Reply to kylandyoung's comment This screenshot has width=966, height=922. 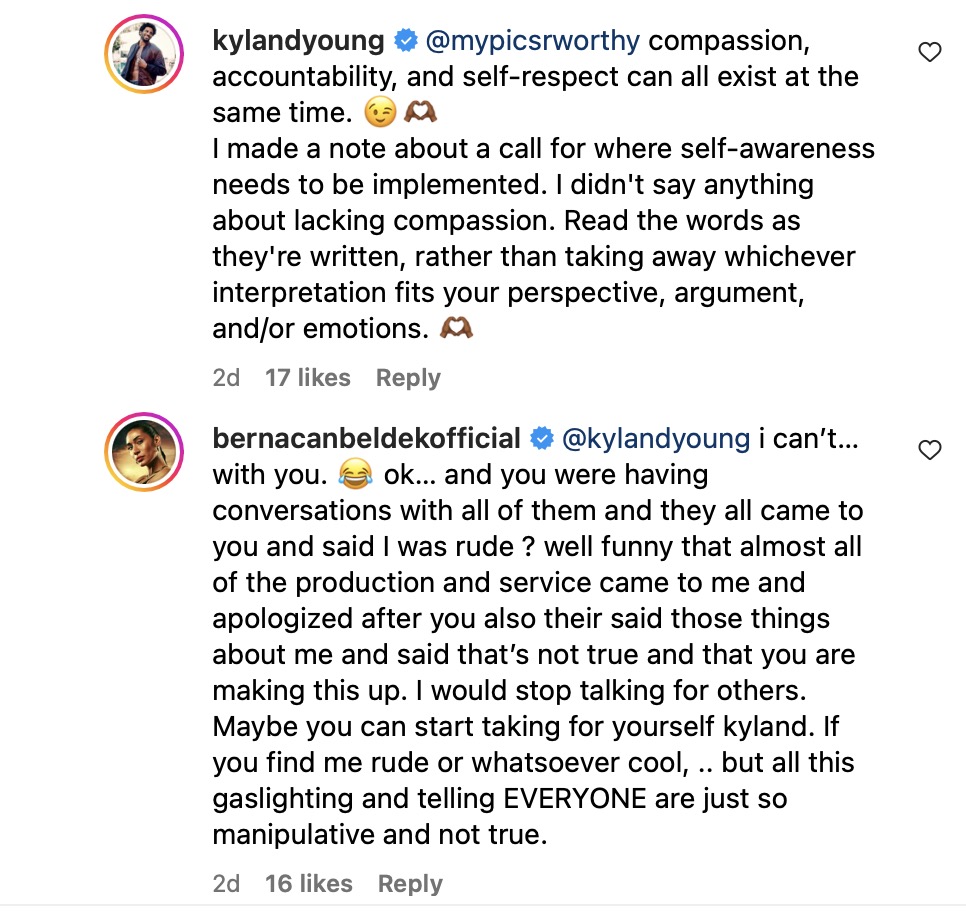(x=408, y=378)
